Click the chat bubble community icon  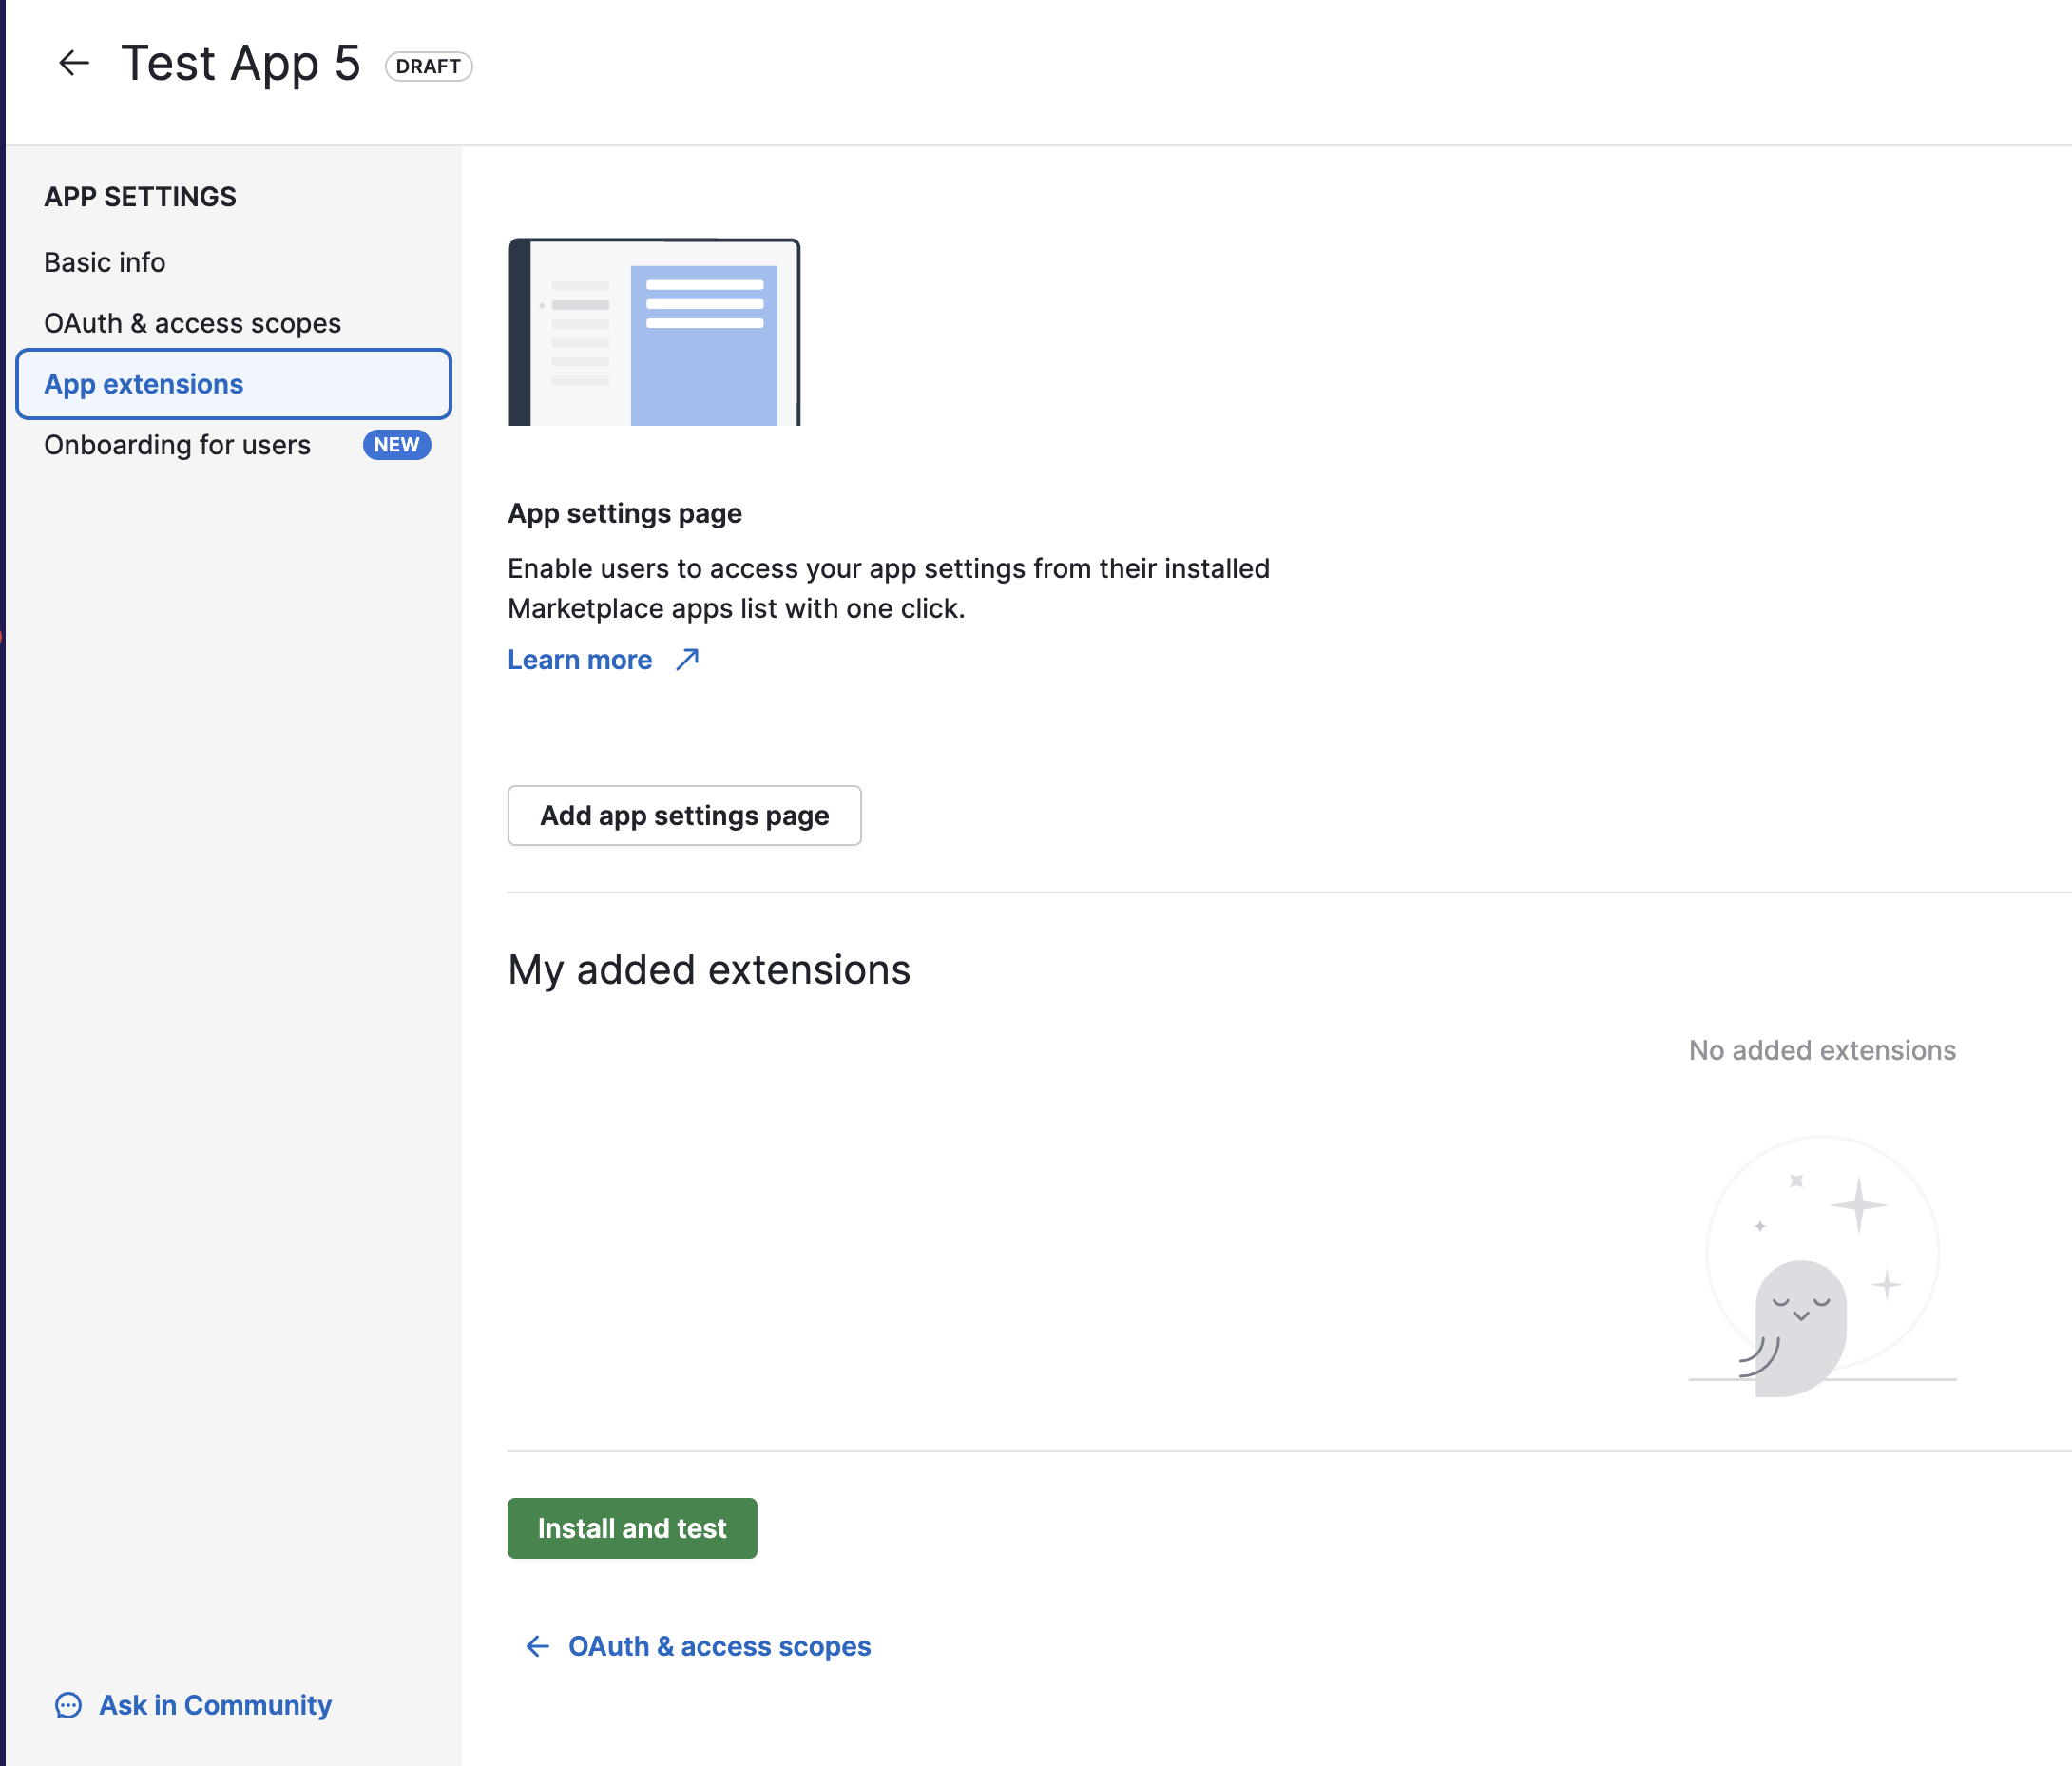pyautogui.click(x=68, y=1705)
